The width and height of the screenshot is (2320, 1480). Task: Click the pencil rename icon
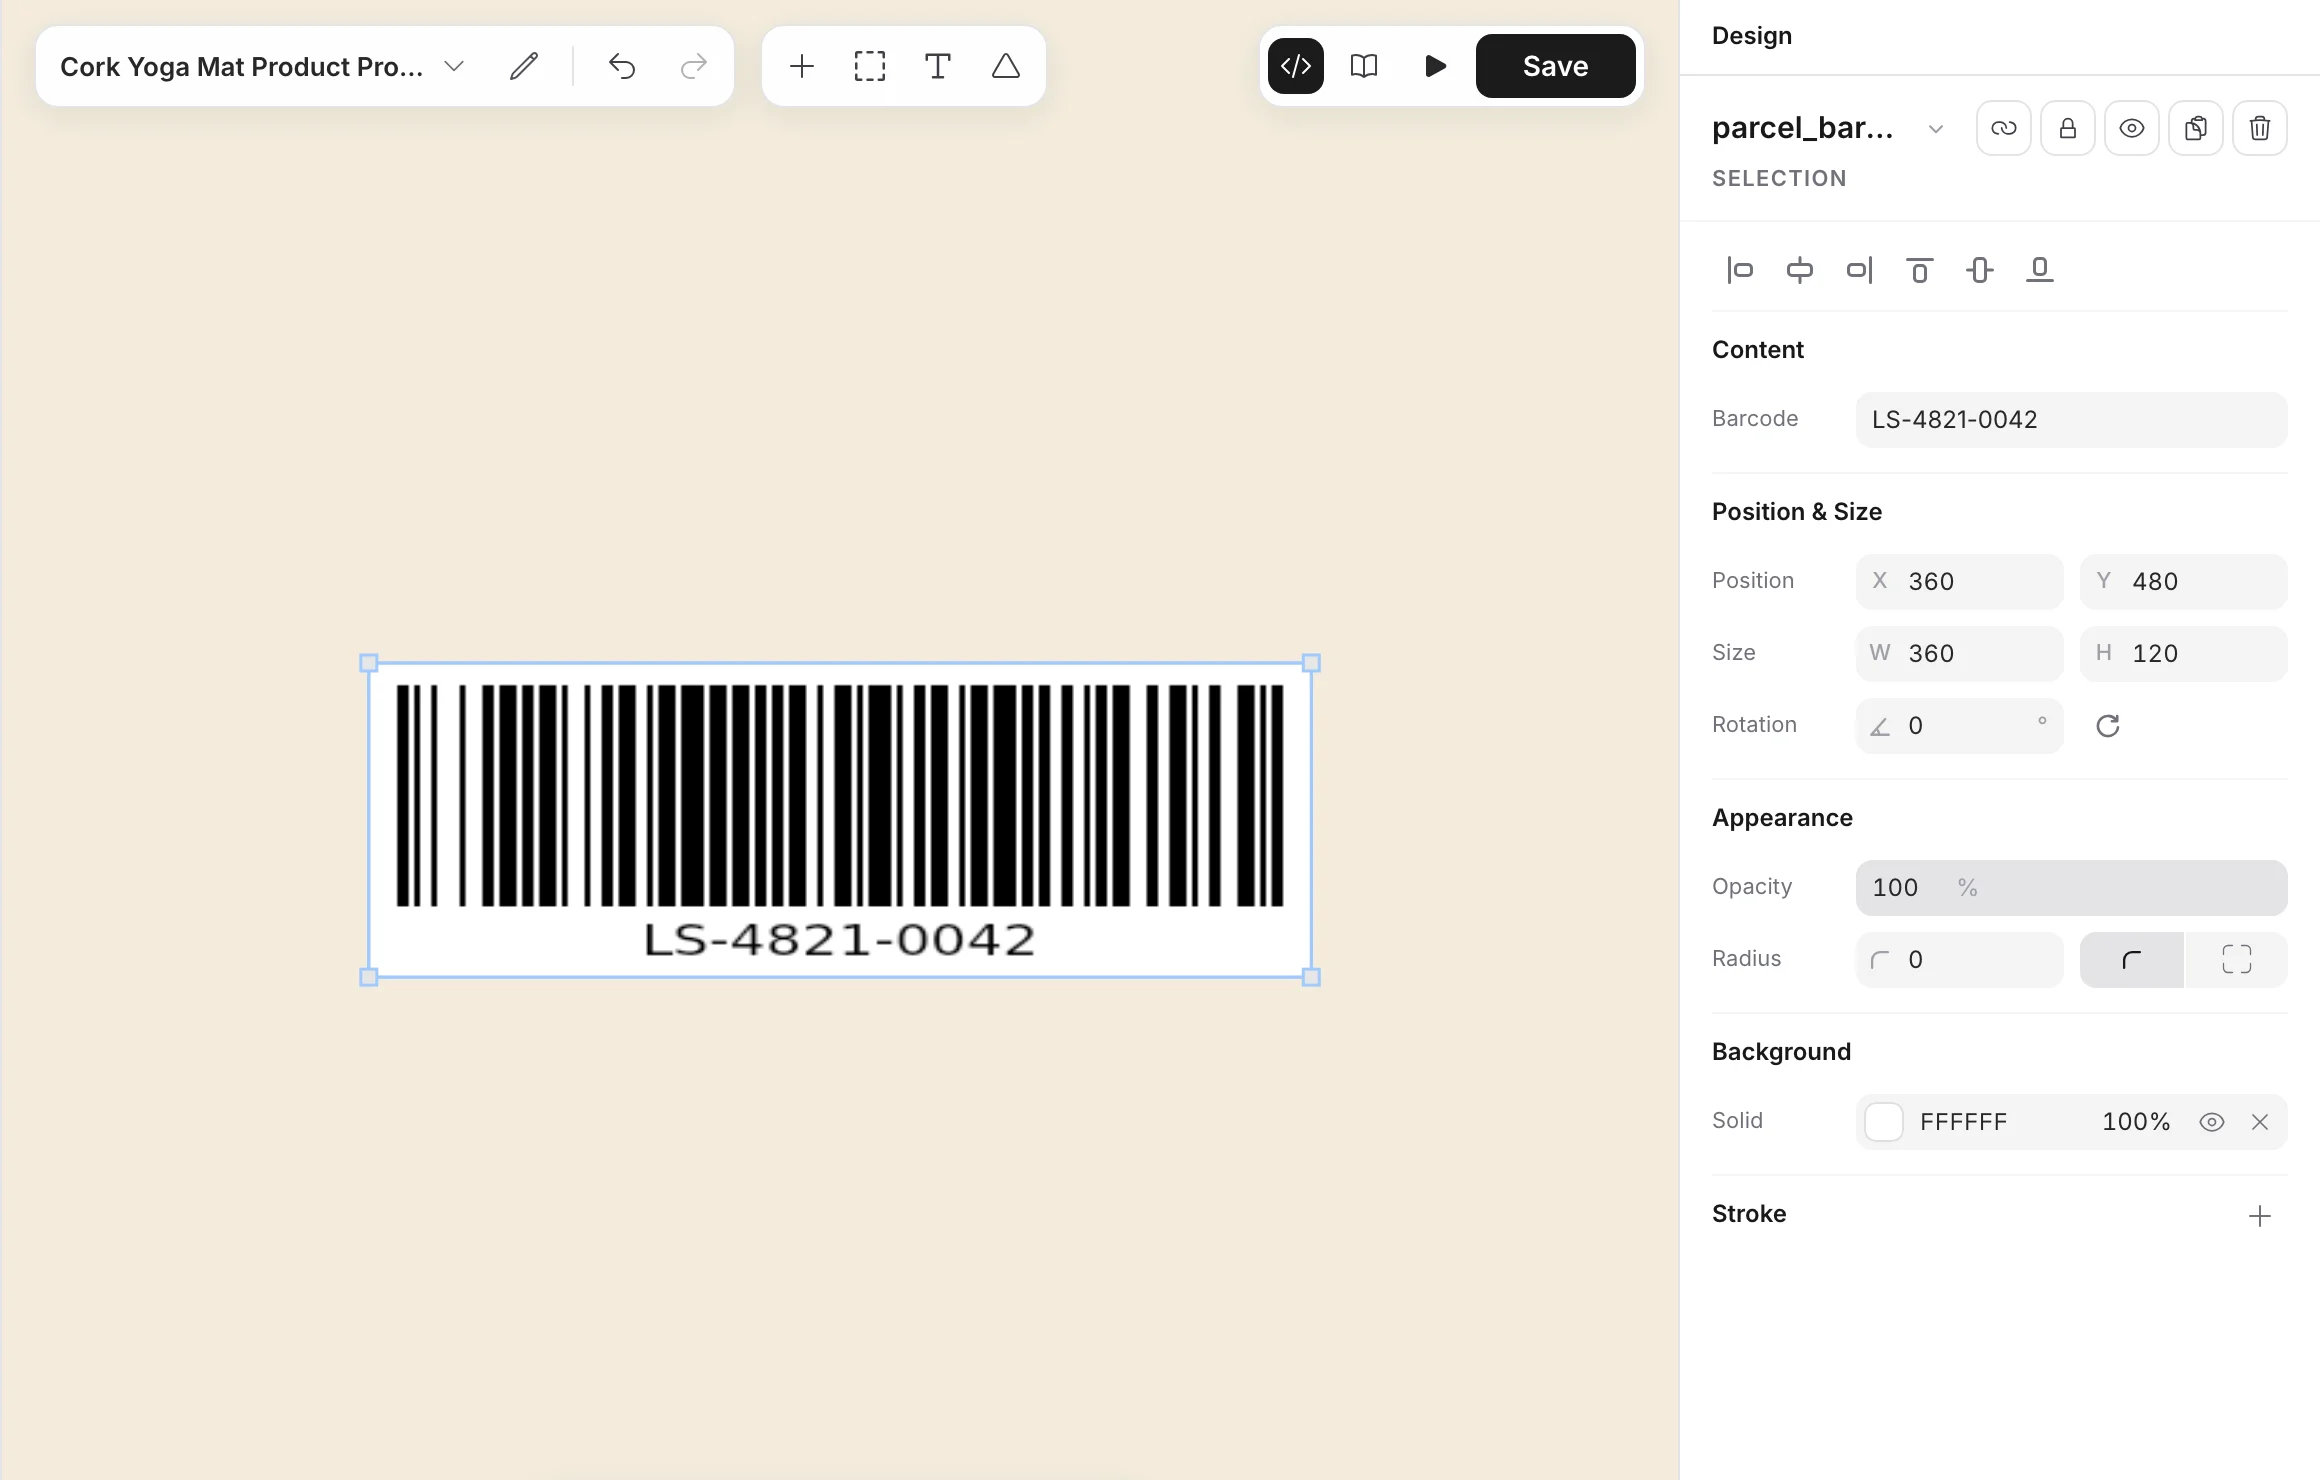[x=524, y=66]
